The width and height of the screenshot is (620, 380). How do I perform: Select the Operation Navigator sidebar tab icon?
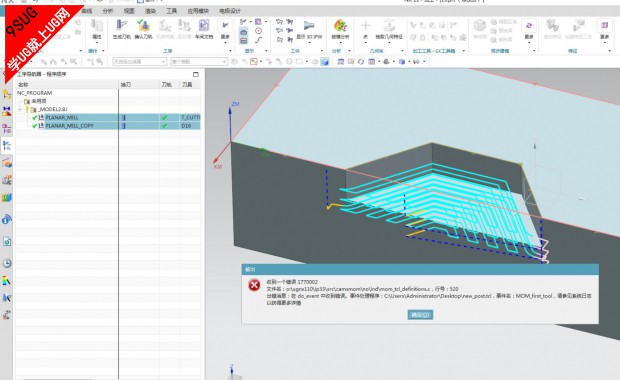click(7, 146)
